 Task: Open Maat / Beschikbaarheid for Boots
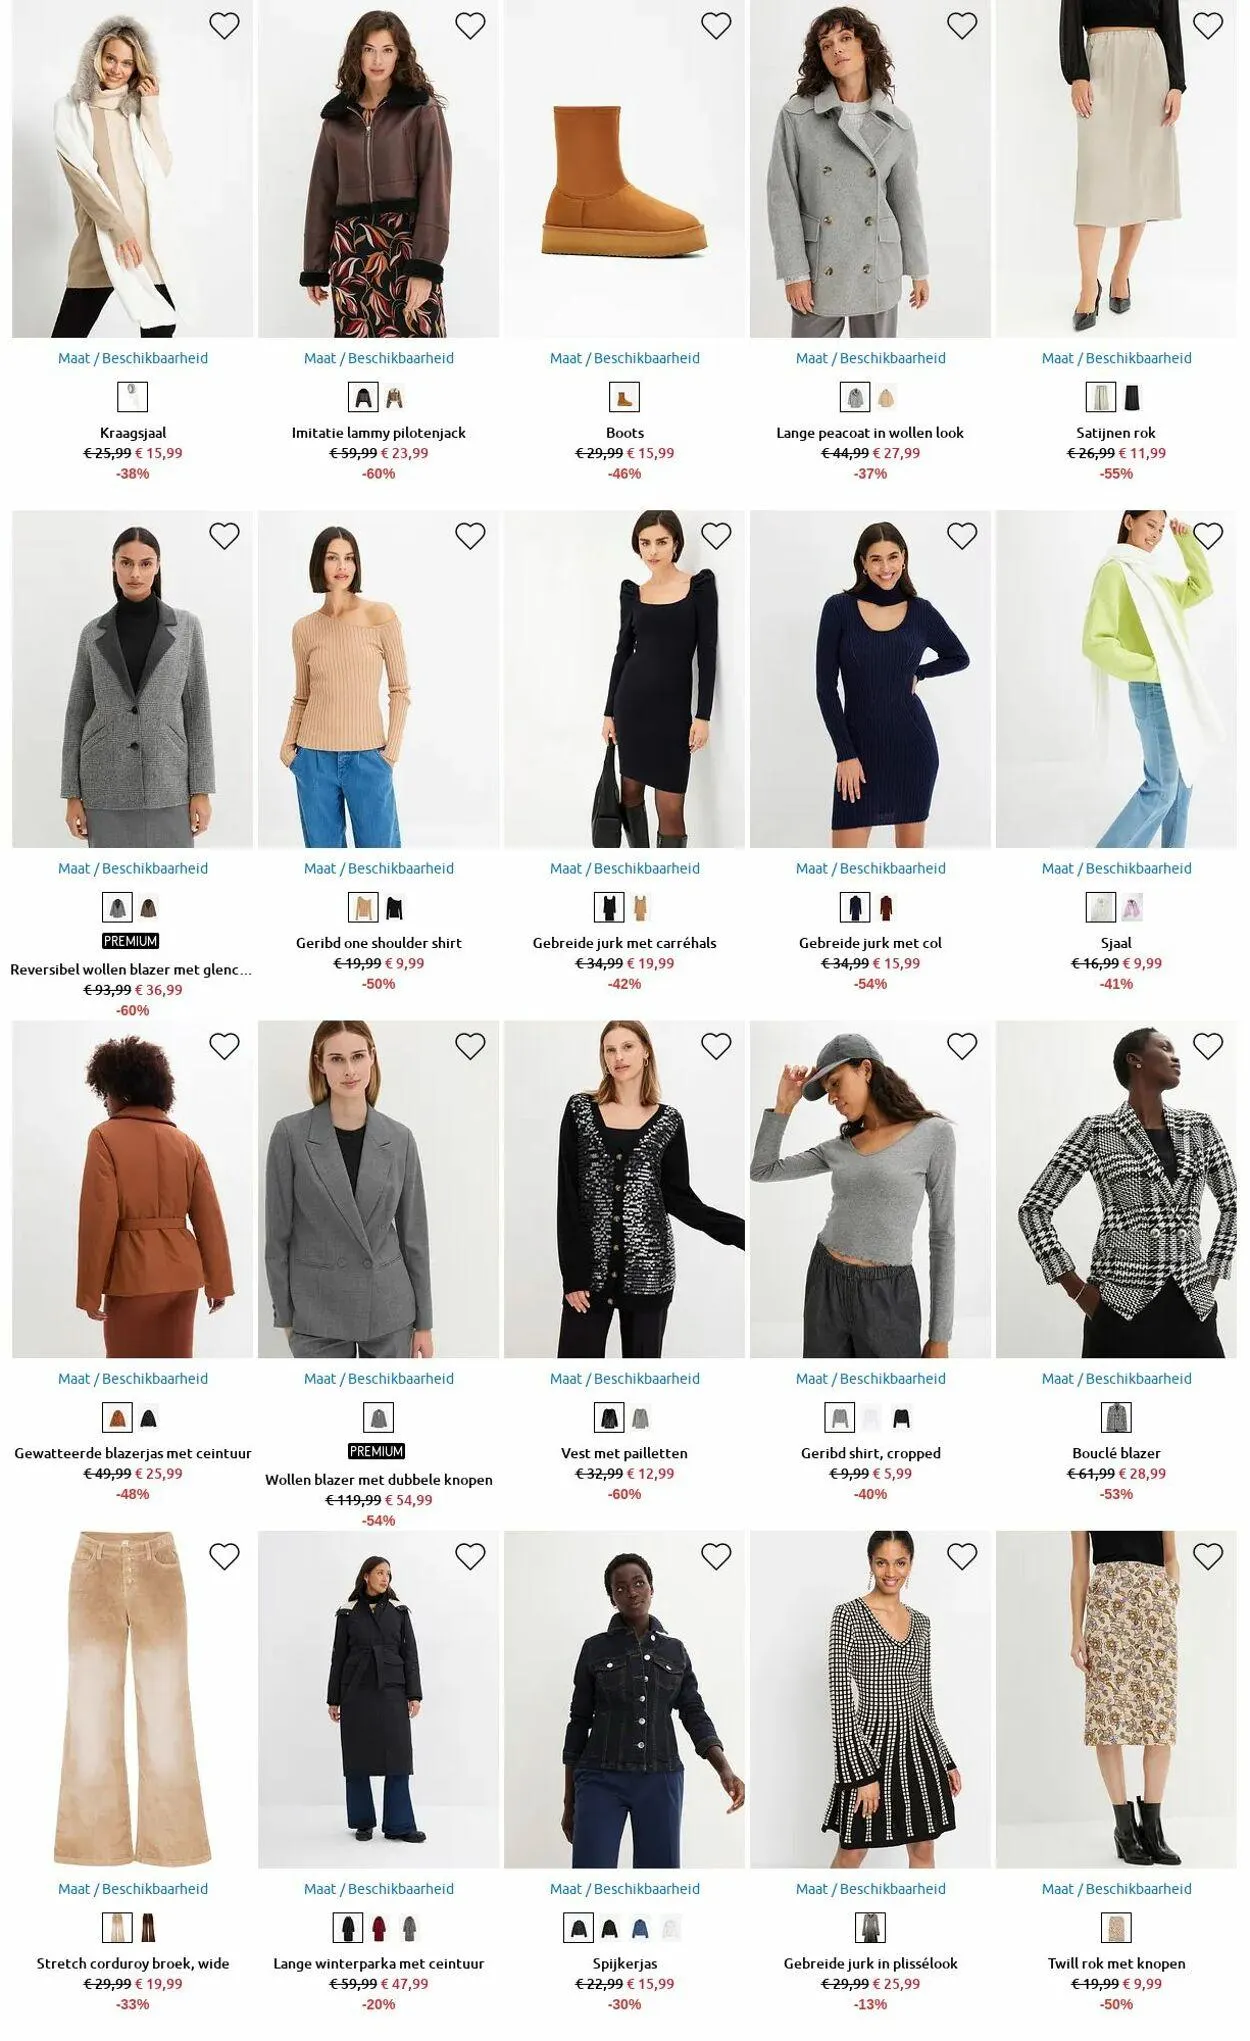click(625, 358)
